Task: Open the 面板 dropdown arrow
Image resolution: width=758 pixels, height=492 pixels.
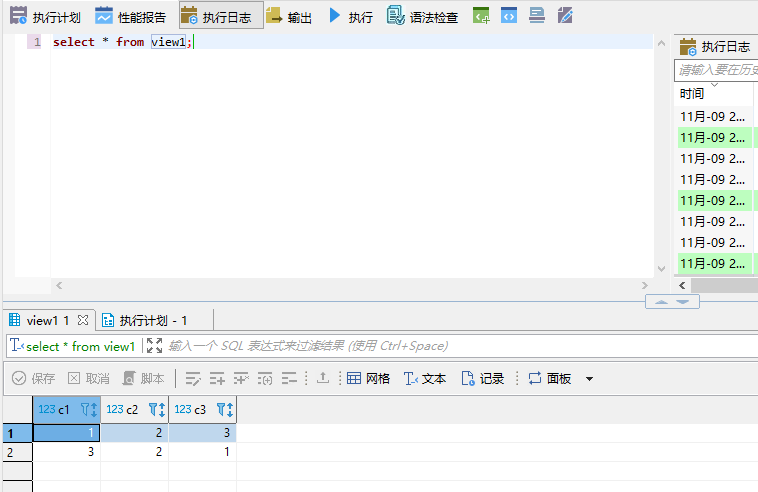Action: click(x=589, y=379)
